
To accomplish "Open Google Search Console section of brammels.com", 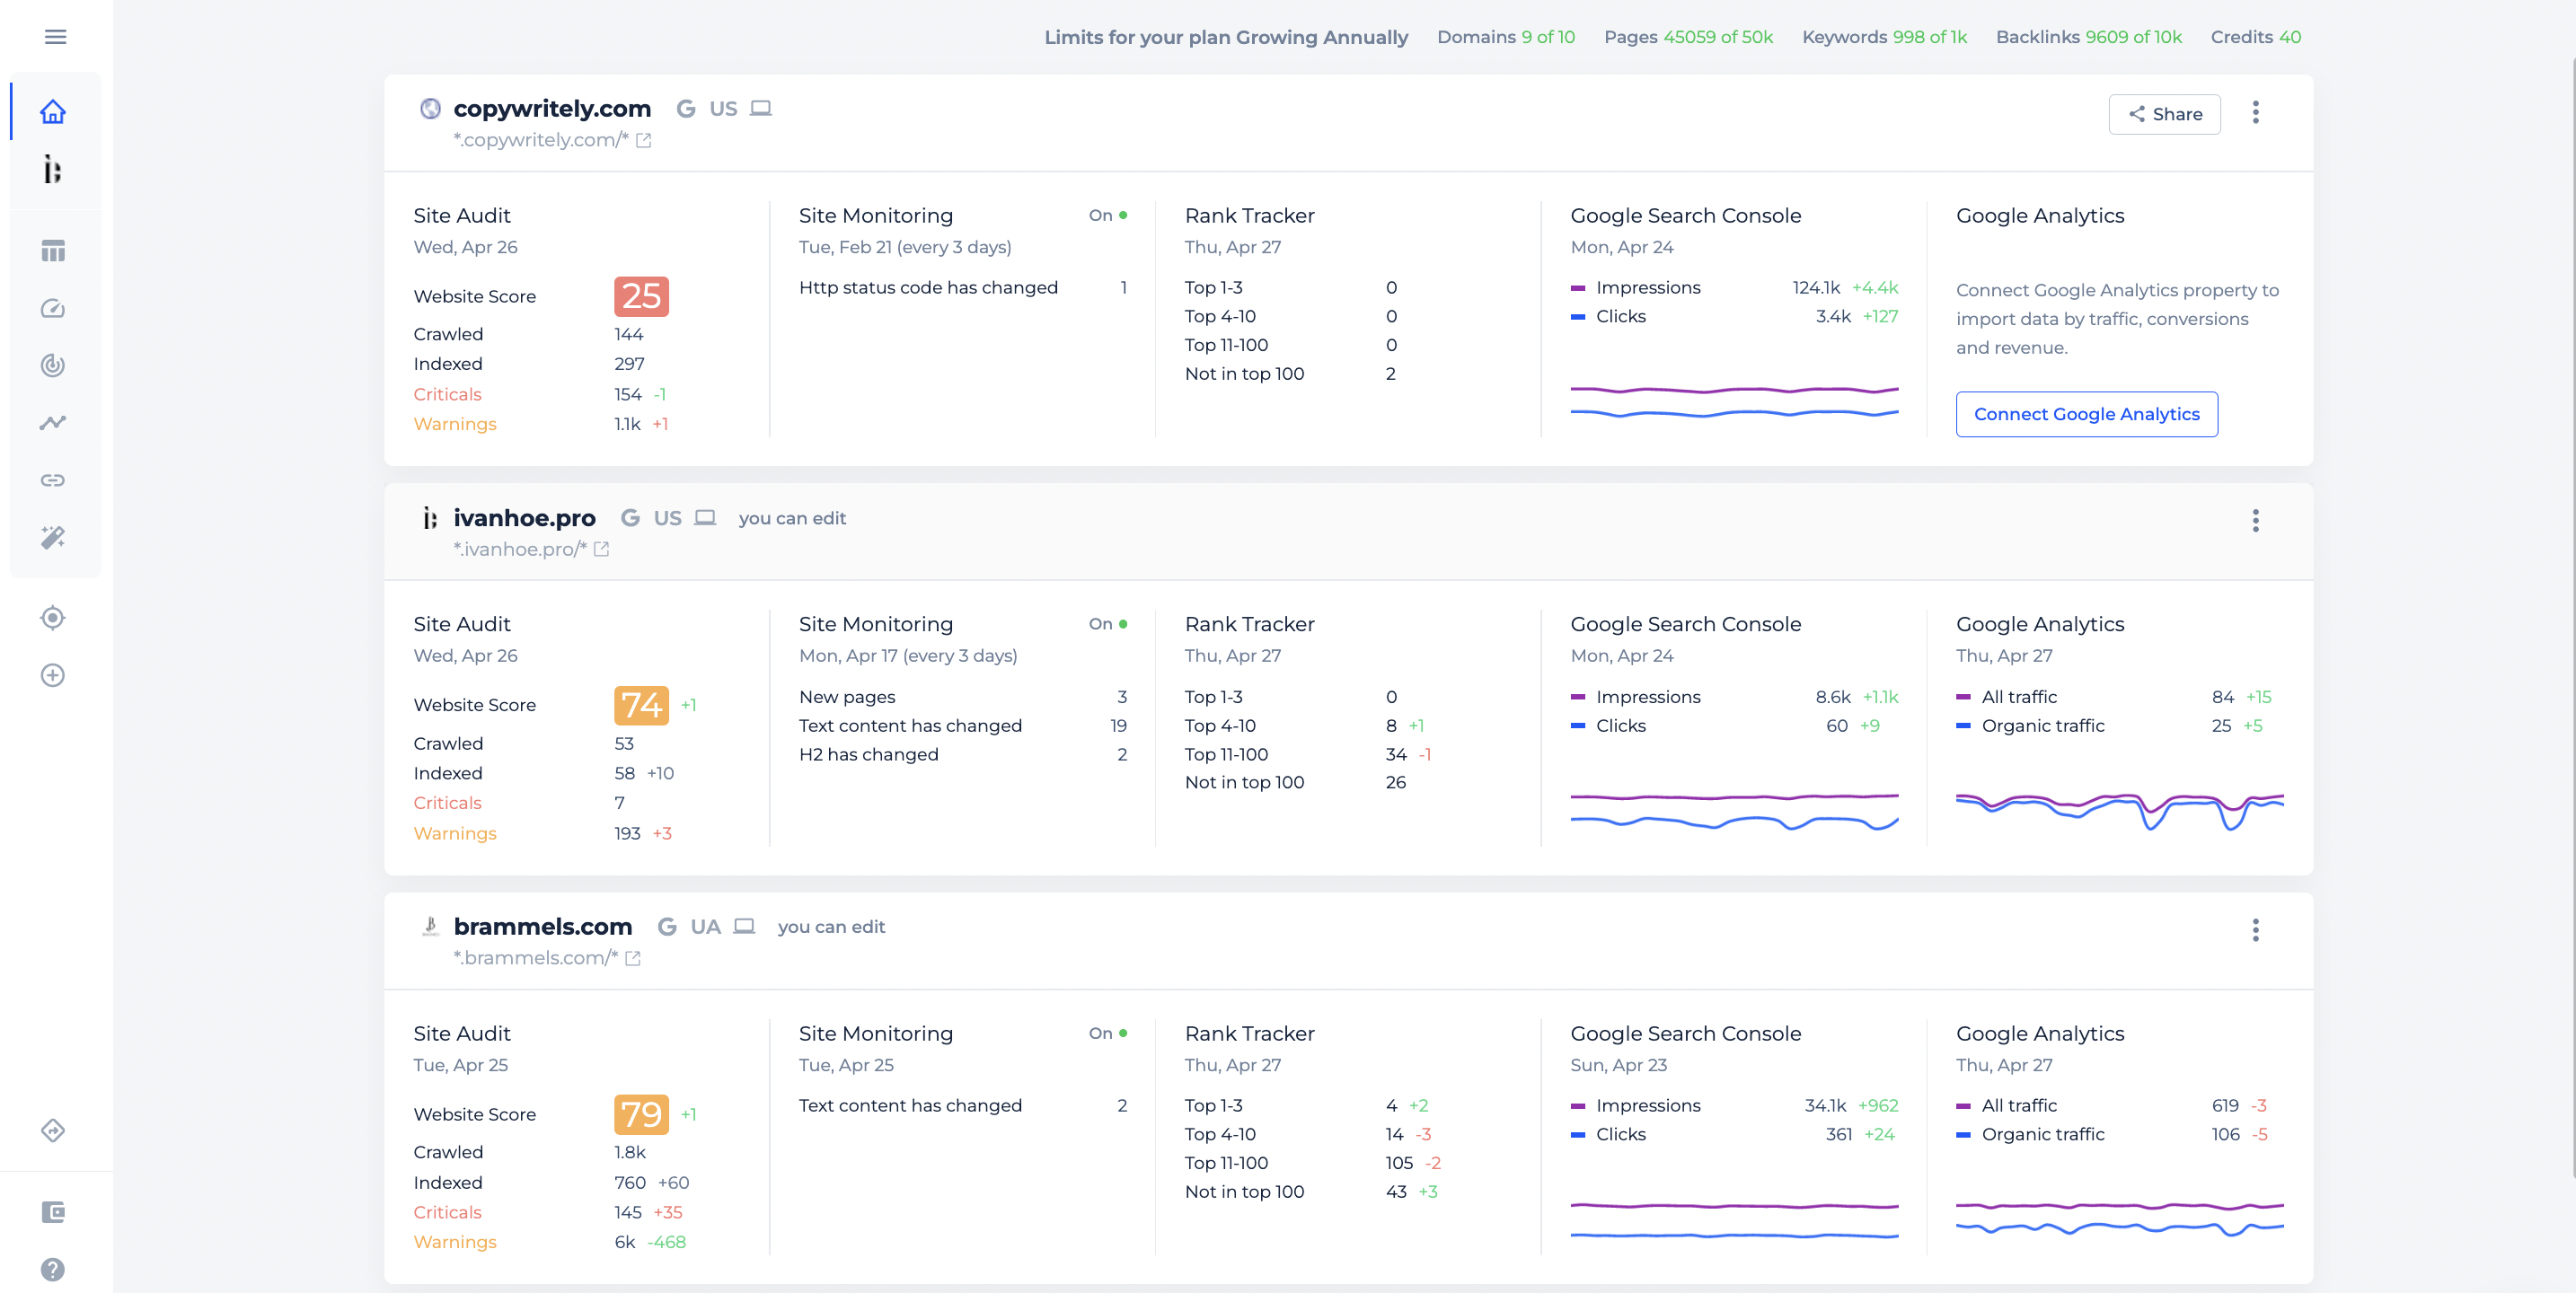I will click(x=1685, y=1033).
